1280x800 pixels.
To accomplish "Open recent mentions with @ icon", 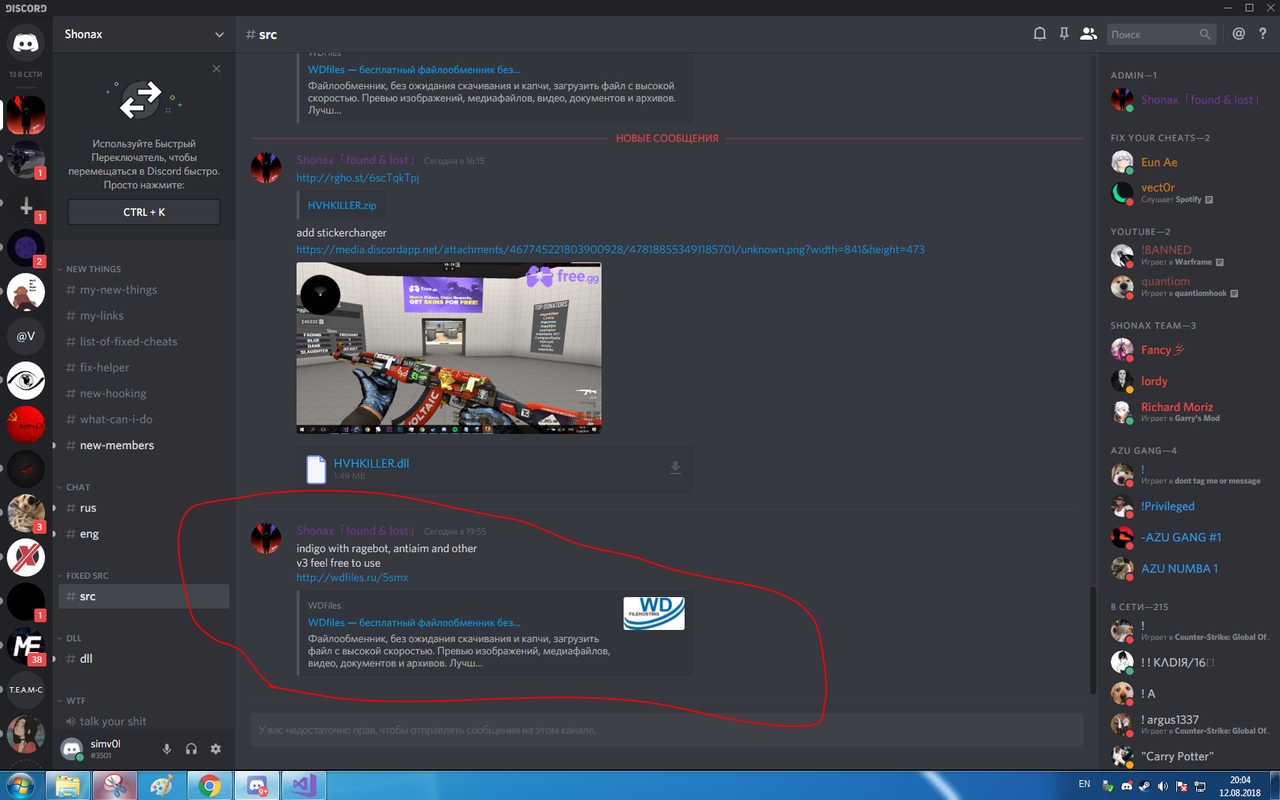I will pyautogui.click(x=1239, y=34).
